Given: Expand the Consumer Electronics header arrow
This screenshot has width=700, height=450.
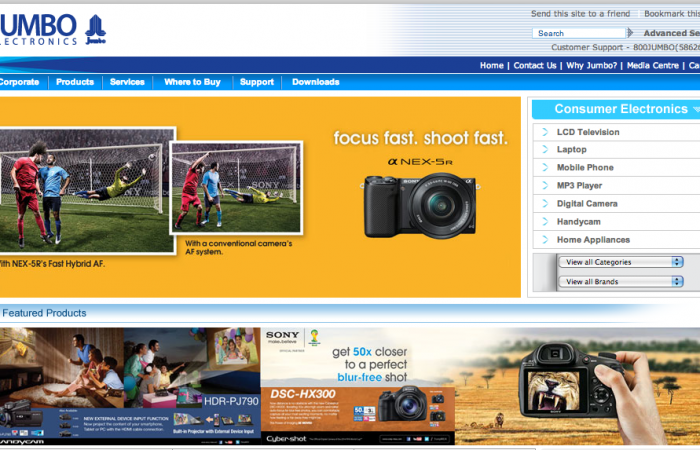Looking at the screenshot, I should point(696,109).
